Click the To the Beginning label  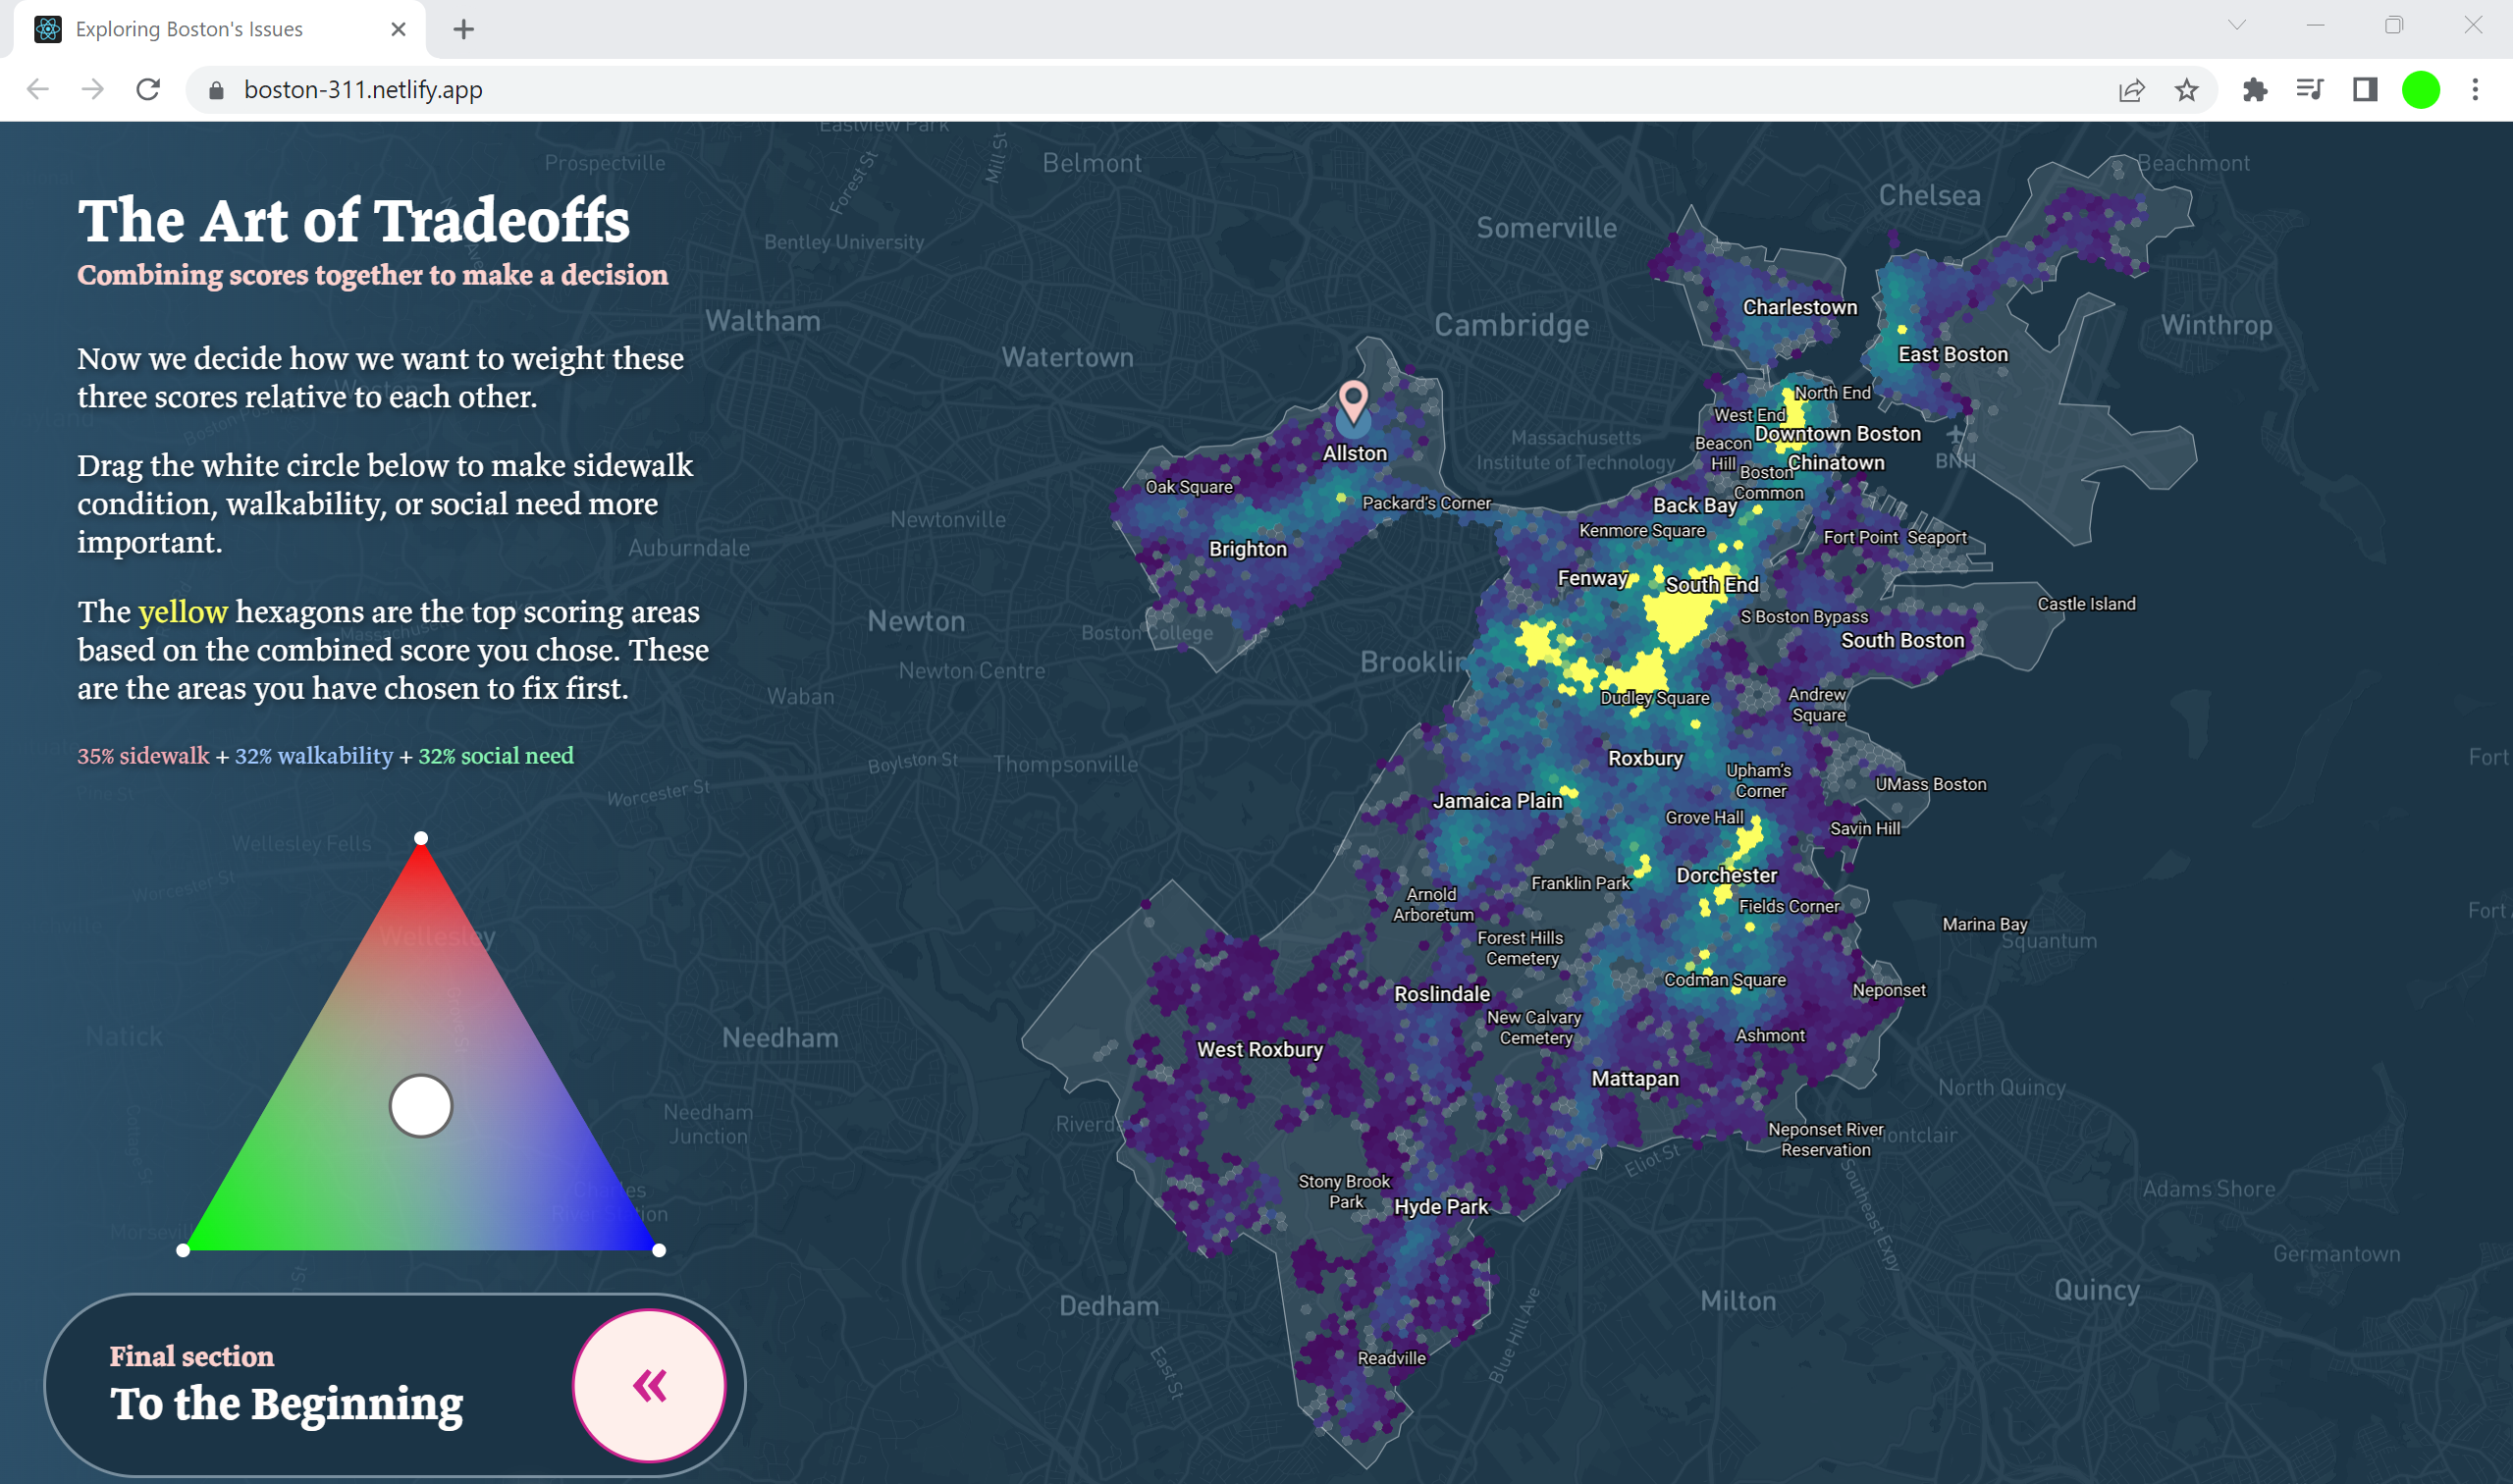point(286,1403)
